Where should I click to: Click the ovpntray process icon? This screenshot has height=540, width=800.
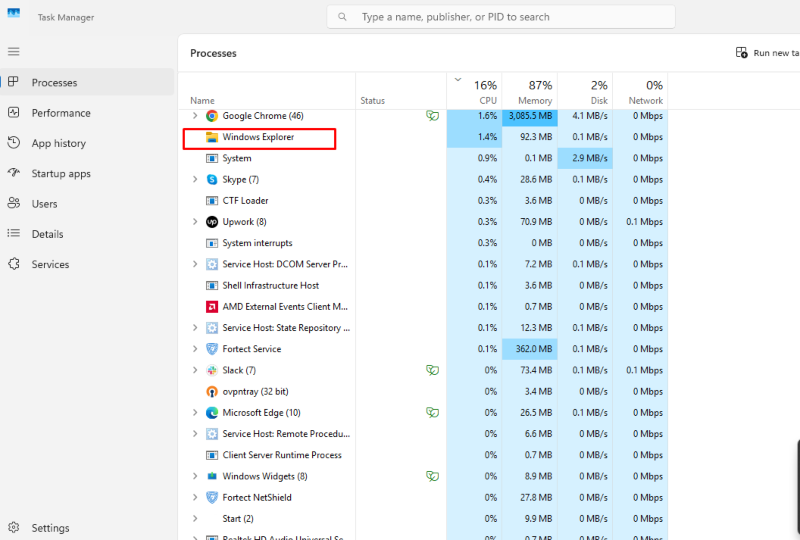tap(212, 391)
